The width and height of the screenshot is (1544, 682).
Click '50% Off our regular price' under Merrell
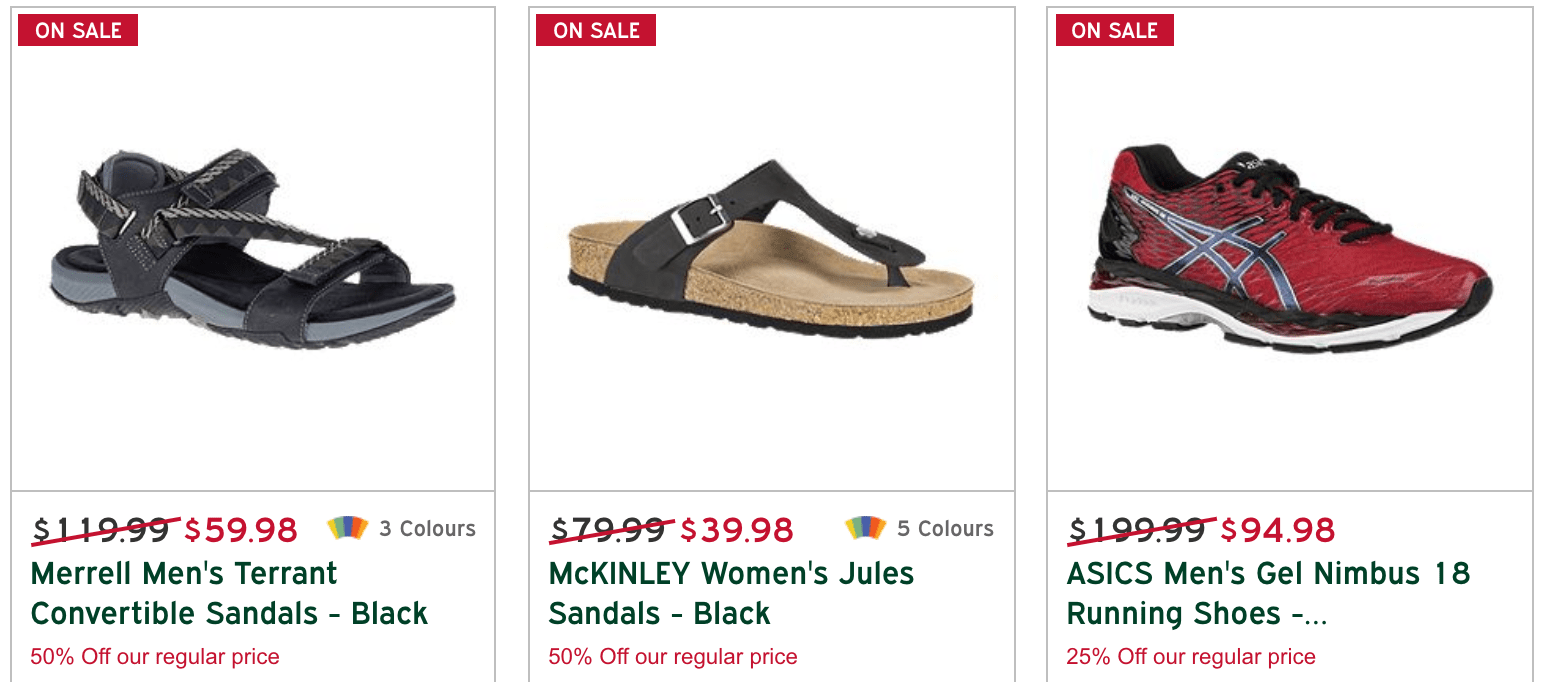click(x=155, y=657)
